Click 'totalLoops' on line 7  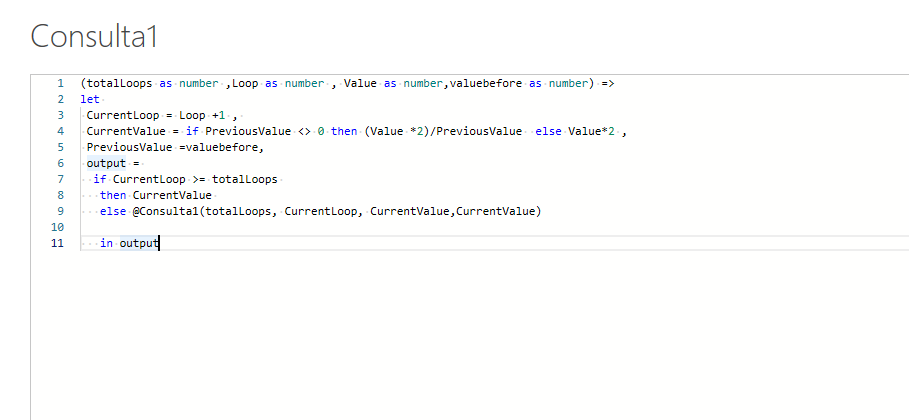(245, 179)
